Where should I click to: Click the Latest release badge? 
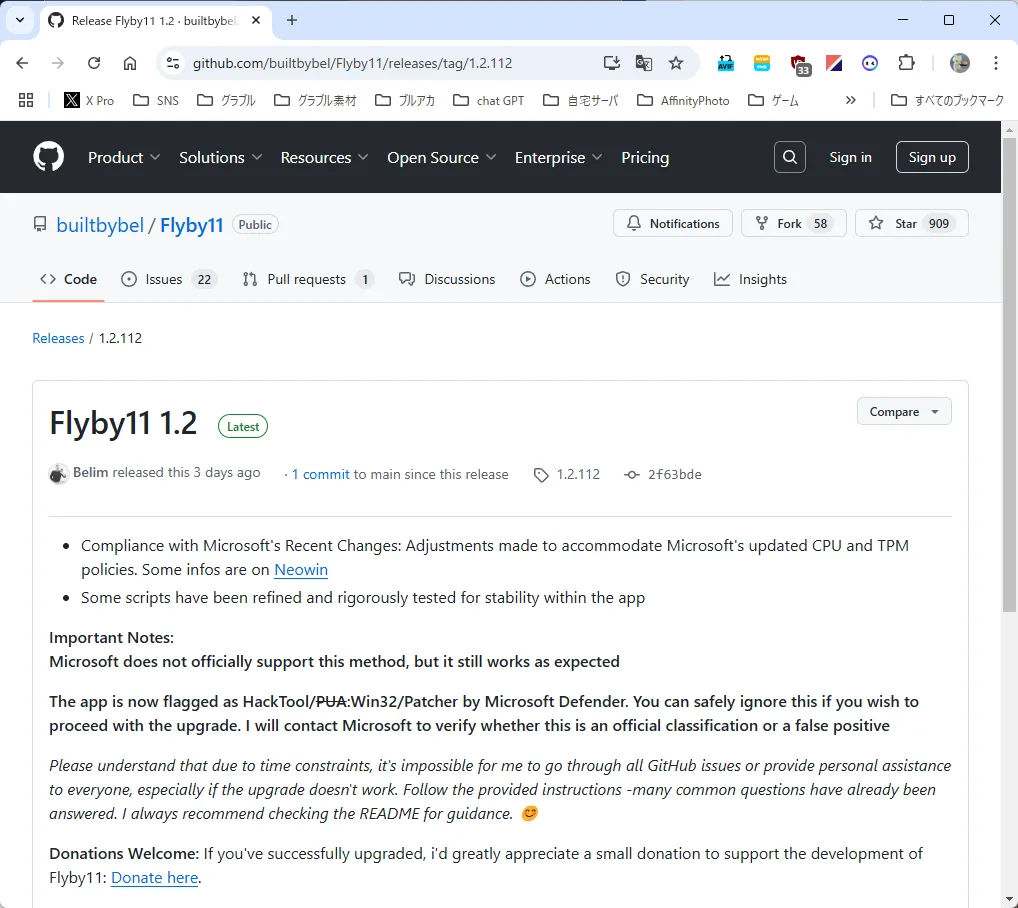click(243, 426)
